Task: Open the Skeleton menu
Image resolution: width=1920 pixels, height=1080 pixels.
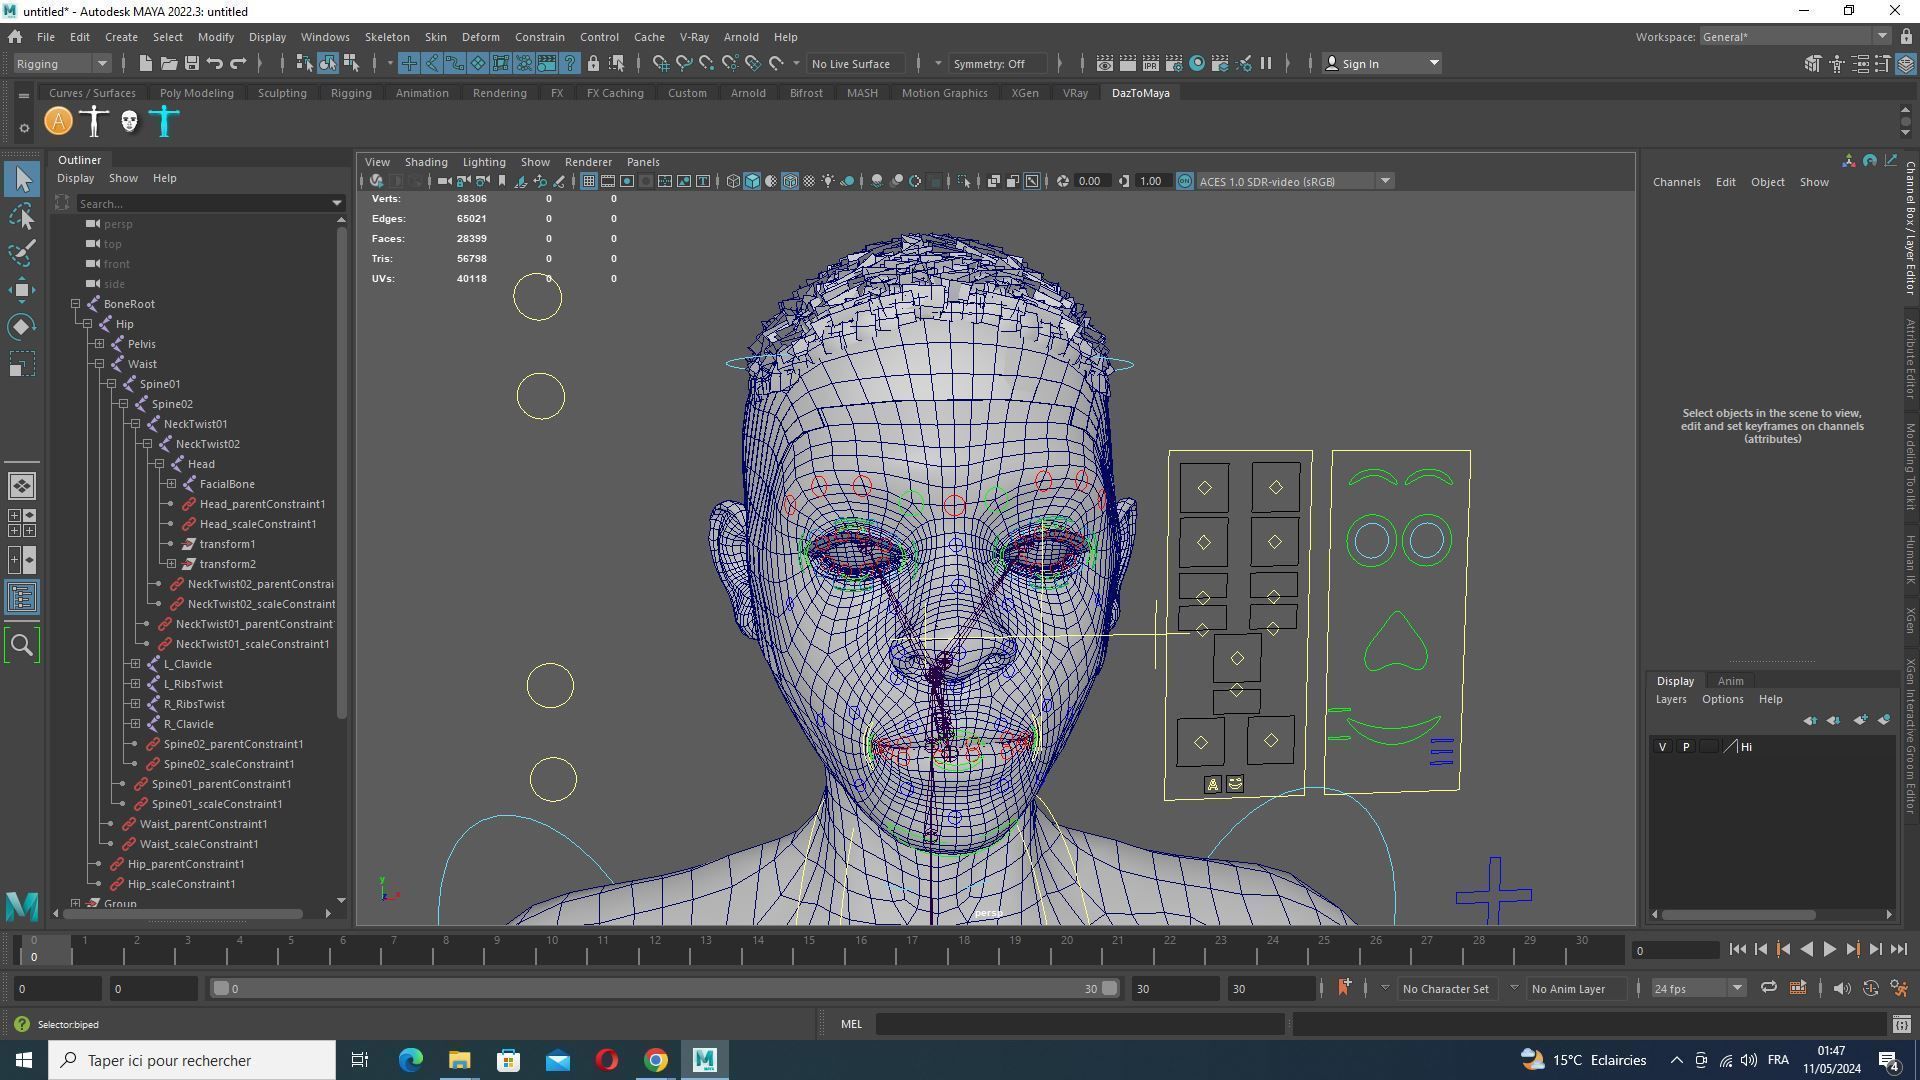Action: click(386, 37)
